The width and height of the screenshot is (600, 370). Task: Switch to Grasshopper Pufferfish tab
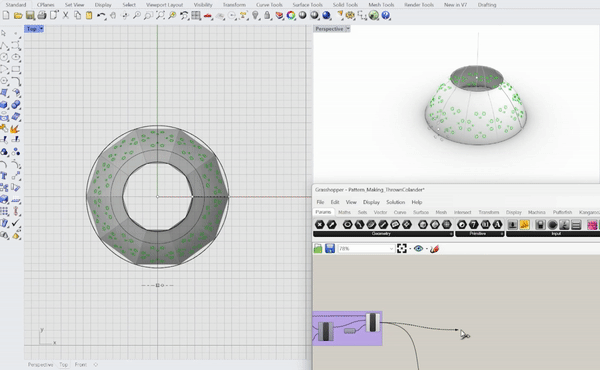562,212
